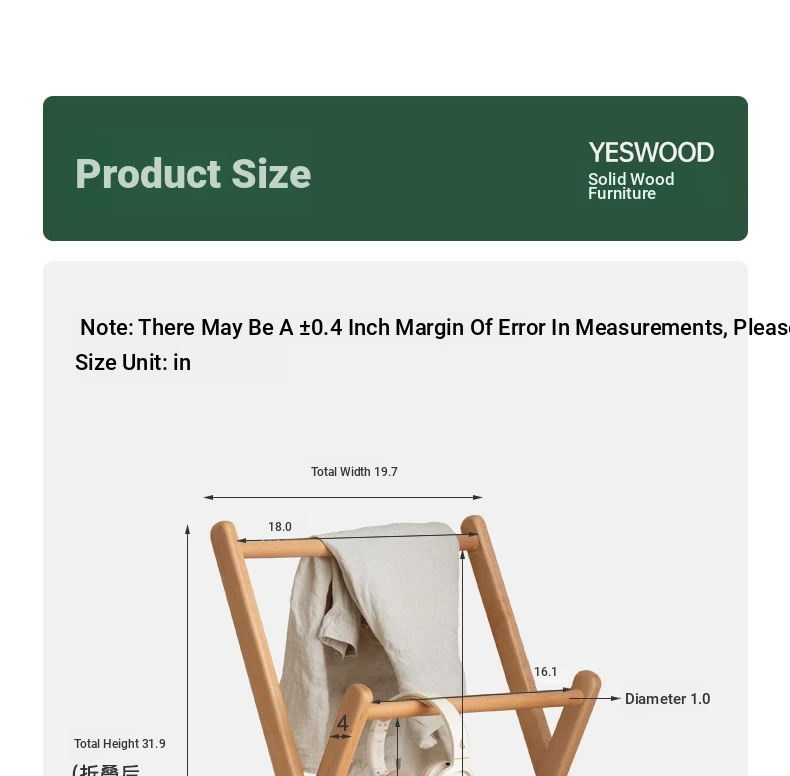Click the Total Height 31.9 label

coord(120,744)
